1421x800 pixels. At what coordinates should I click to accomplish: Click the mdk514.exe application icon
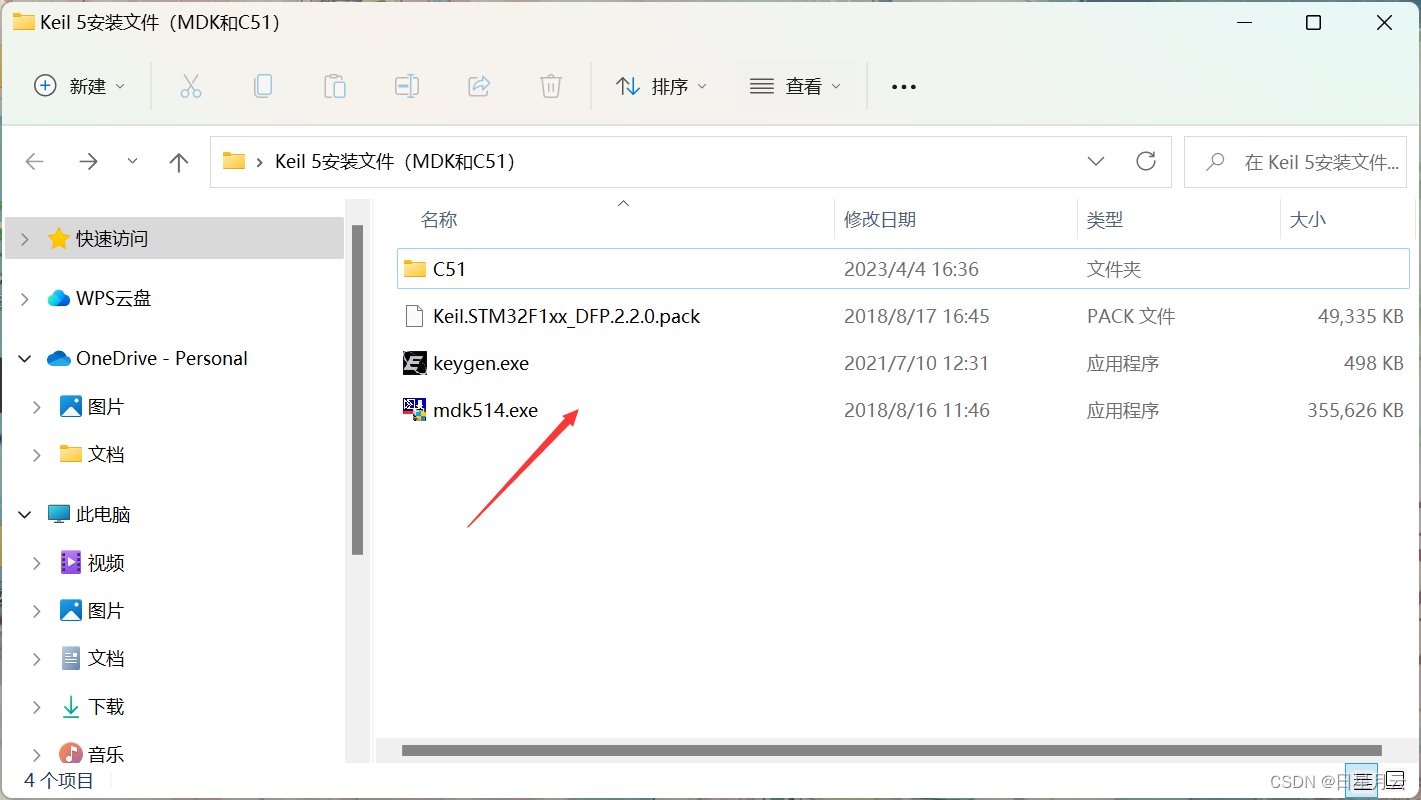click(415, 410)
